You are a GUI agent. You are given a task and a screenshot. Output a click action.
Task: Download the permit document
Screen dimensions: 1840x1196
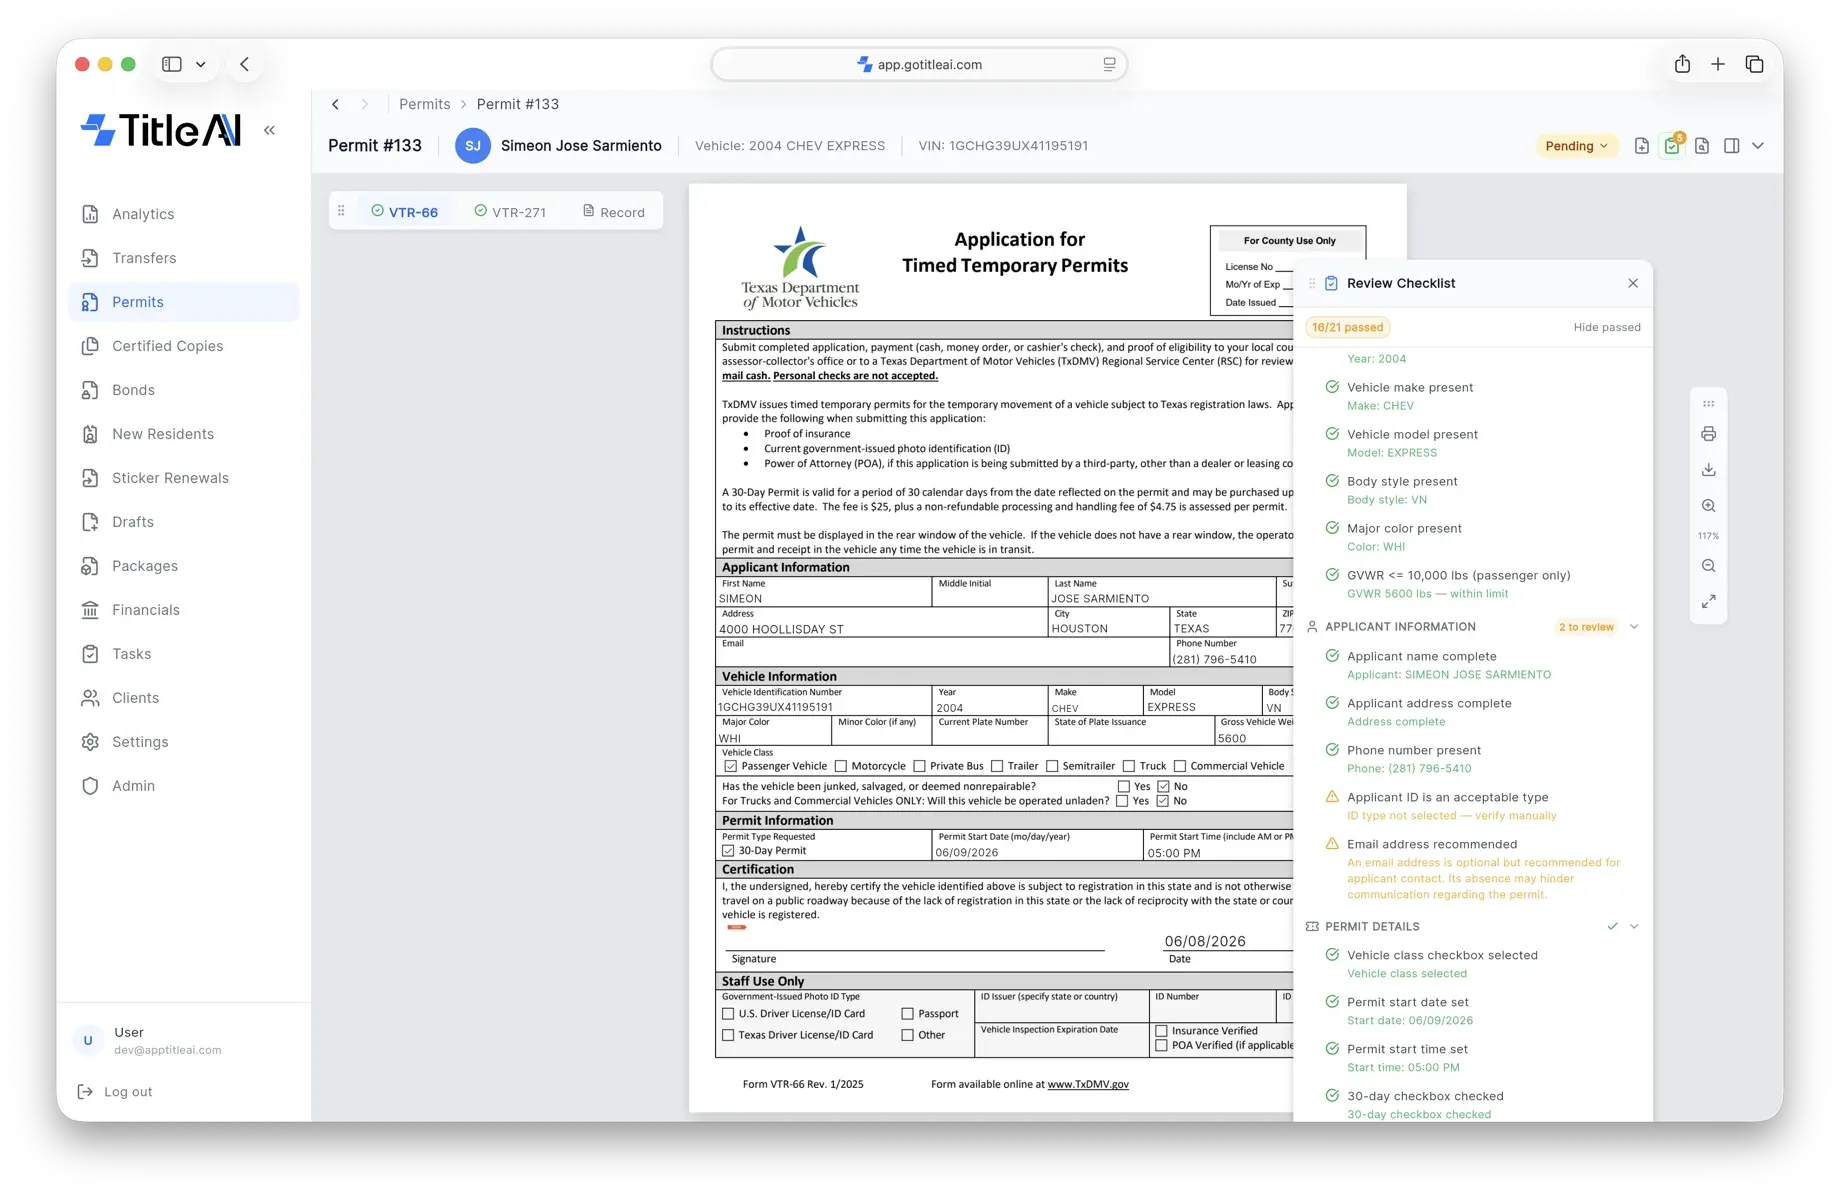[x=1708, y=470]
